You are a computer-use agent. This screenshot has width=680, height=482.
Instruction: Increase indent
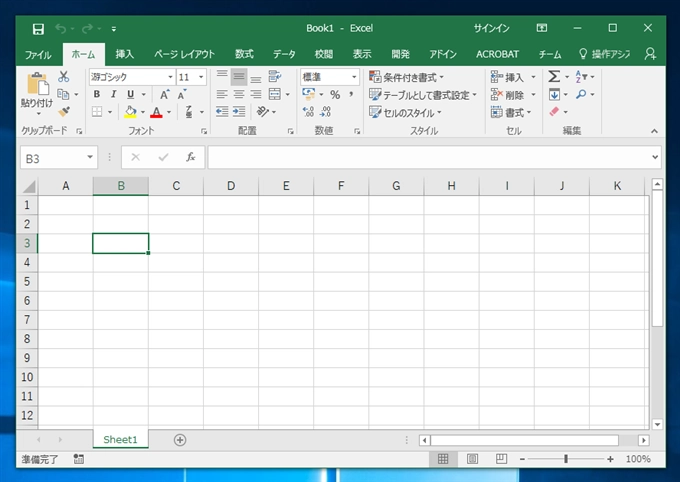pos(239,112)
